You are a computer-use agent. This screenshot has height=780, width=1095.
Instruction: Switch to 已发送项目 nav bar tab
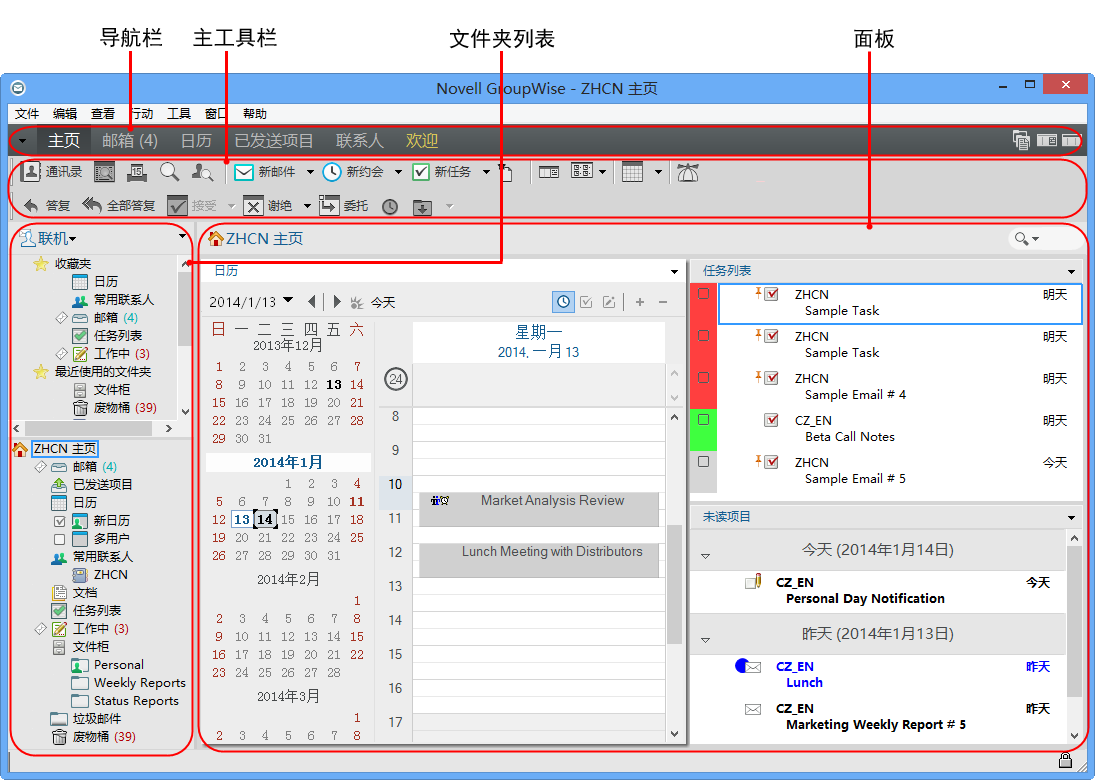pyautogui.click(x=274, y=140)
